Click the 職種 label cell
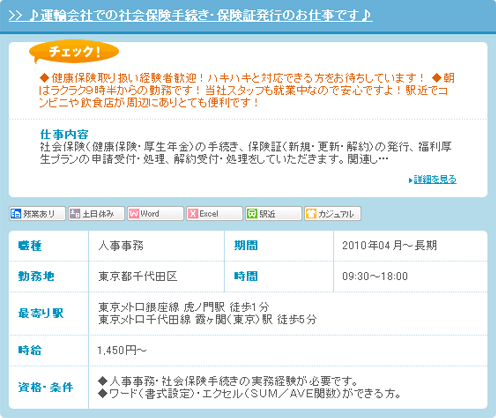 [x=48, y=246]
